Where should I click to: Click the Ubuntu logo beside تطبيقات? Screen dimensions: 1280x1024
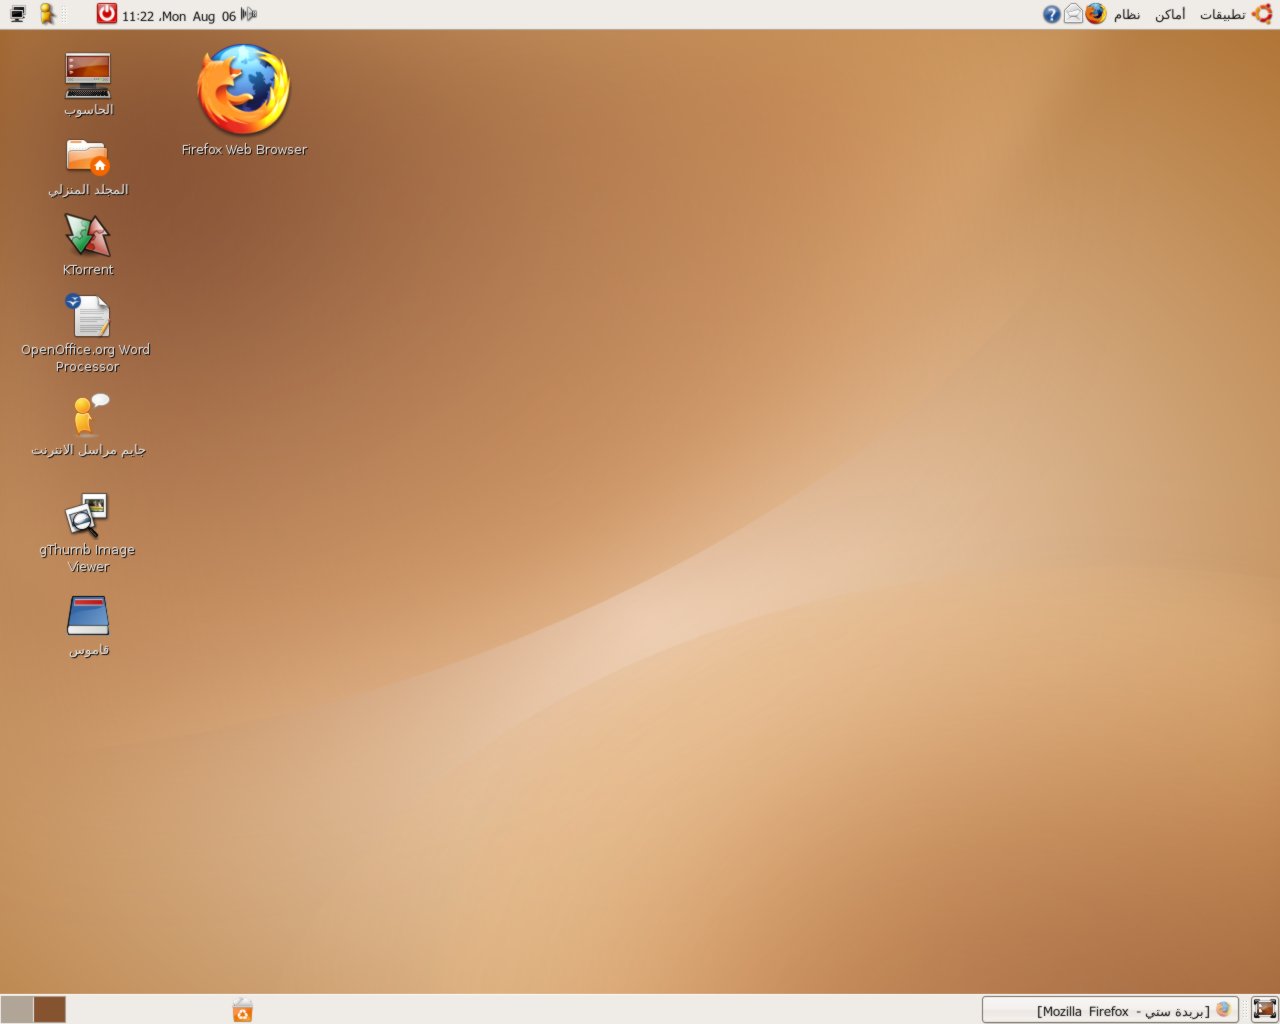click(1262, 14)
